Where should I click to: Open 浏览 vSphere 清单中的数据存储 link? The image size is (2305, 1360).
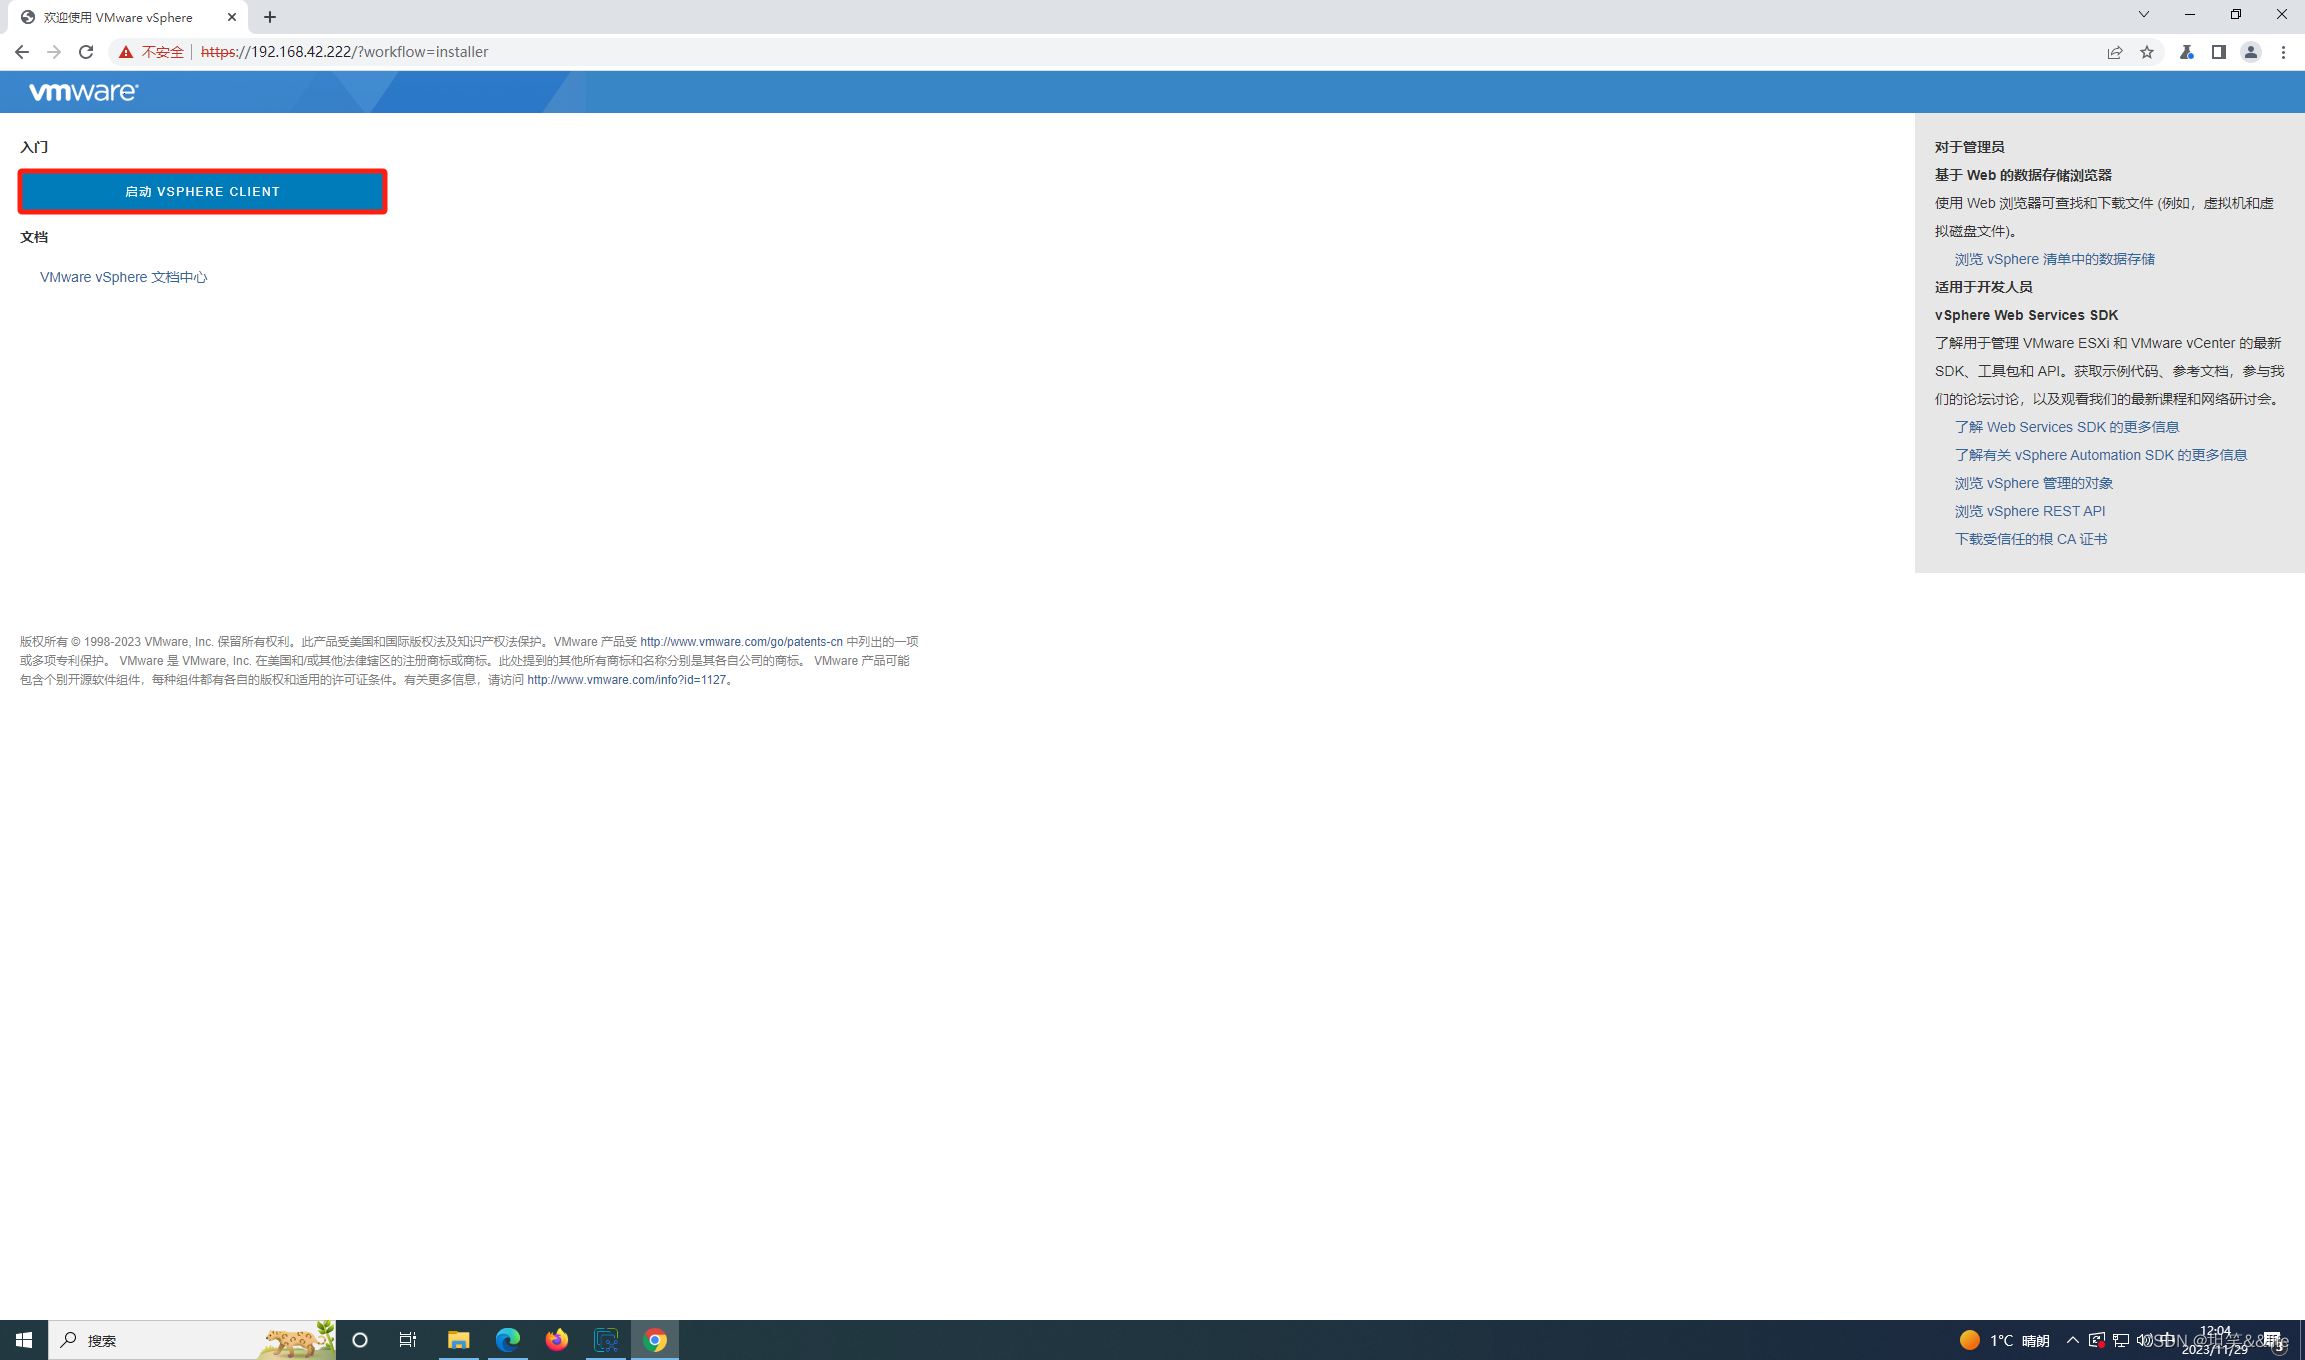pyautogui.click(x=2054, y=259)
